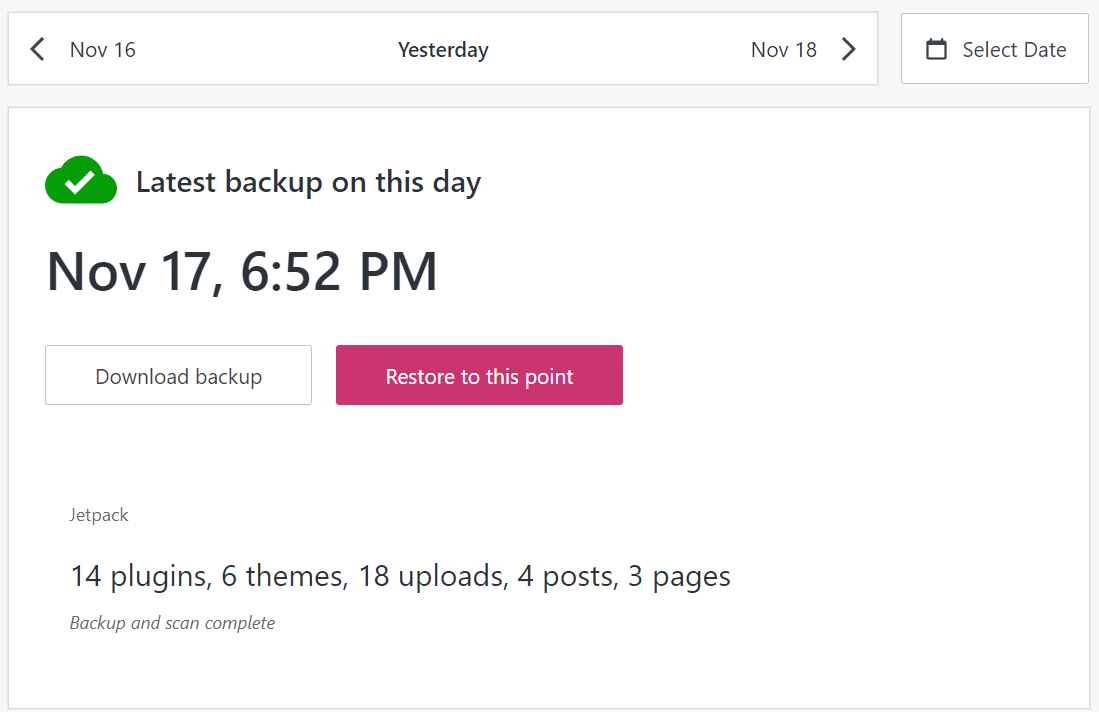Image resolution: width=1099 pixels, height=712 pixels.
Task: Select the forward navigation arrow next to Nov 18
Action: [x=848, y=48]
